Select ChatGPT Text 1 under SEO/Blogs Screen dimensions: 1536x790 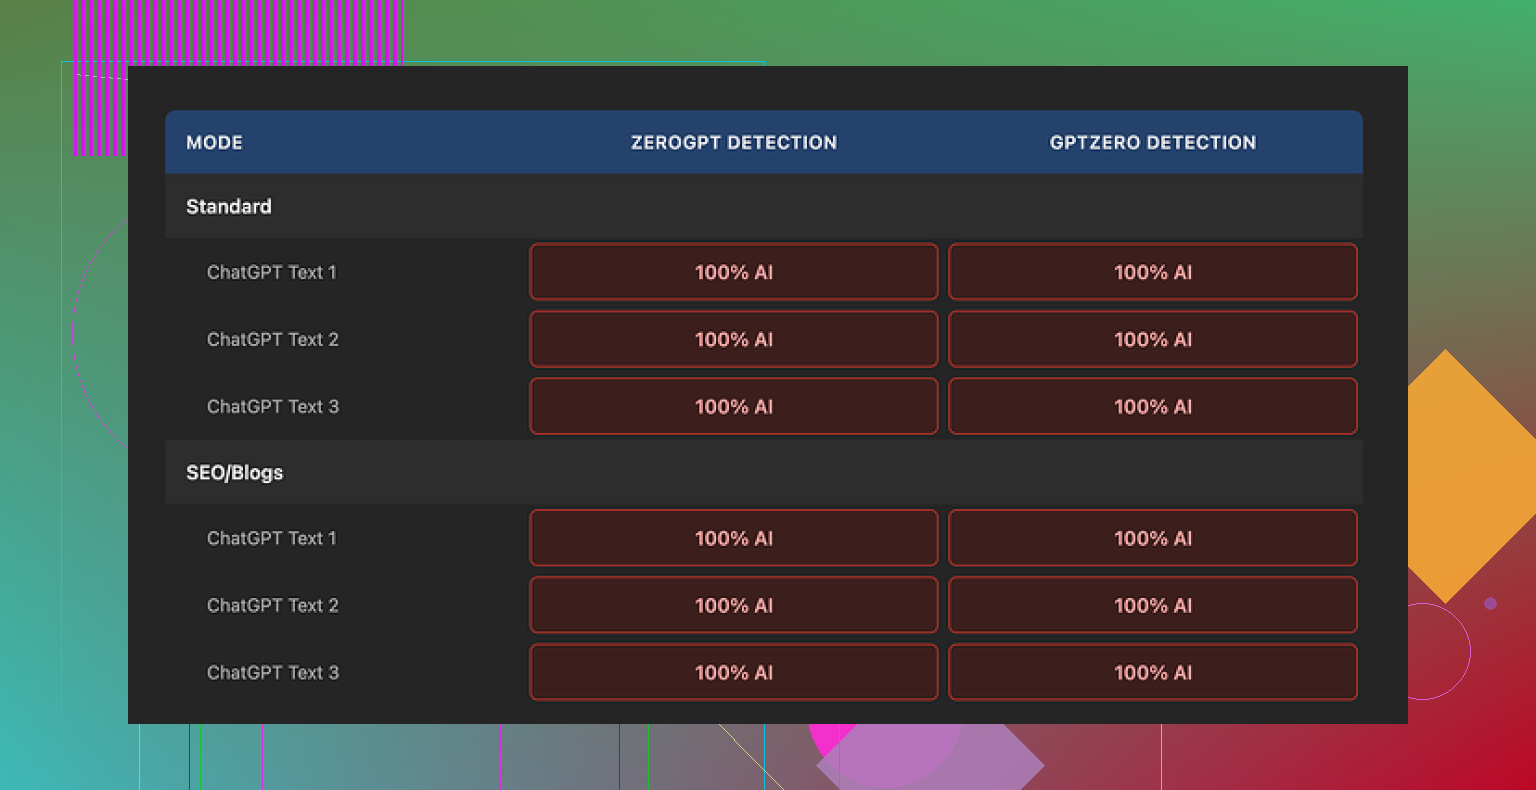272,538
